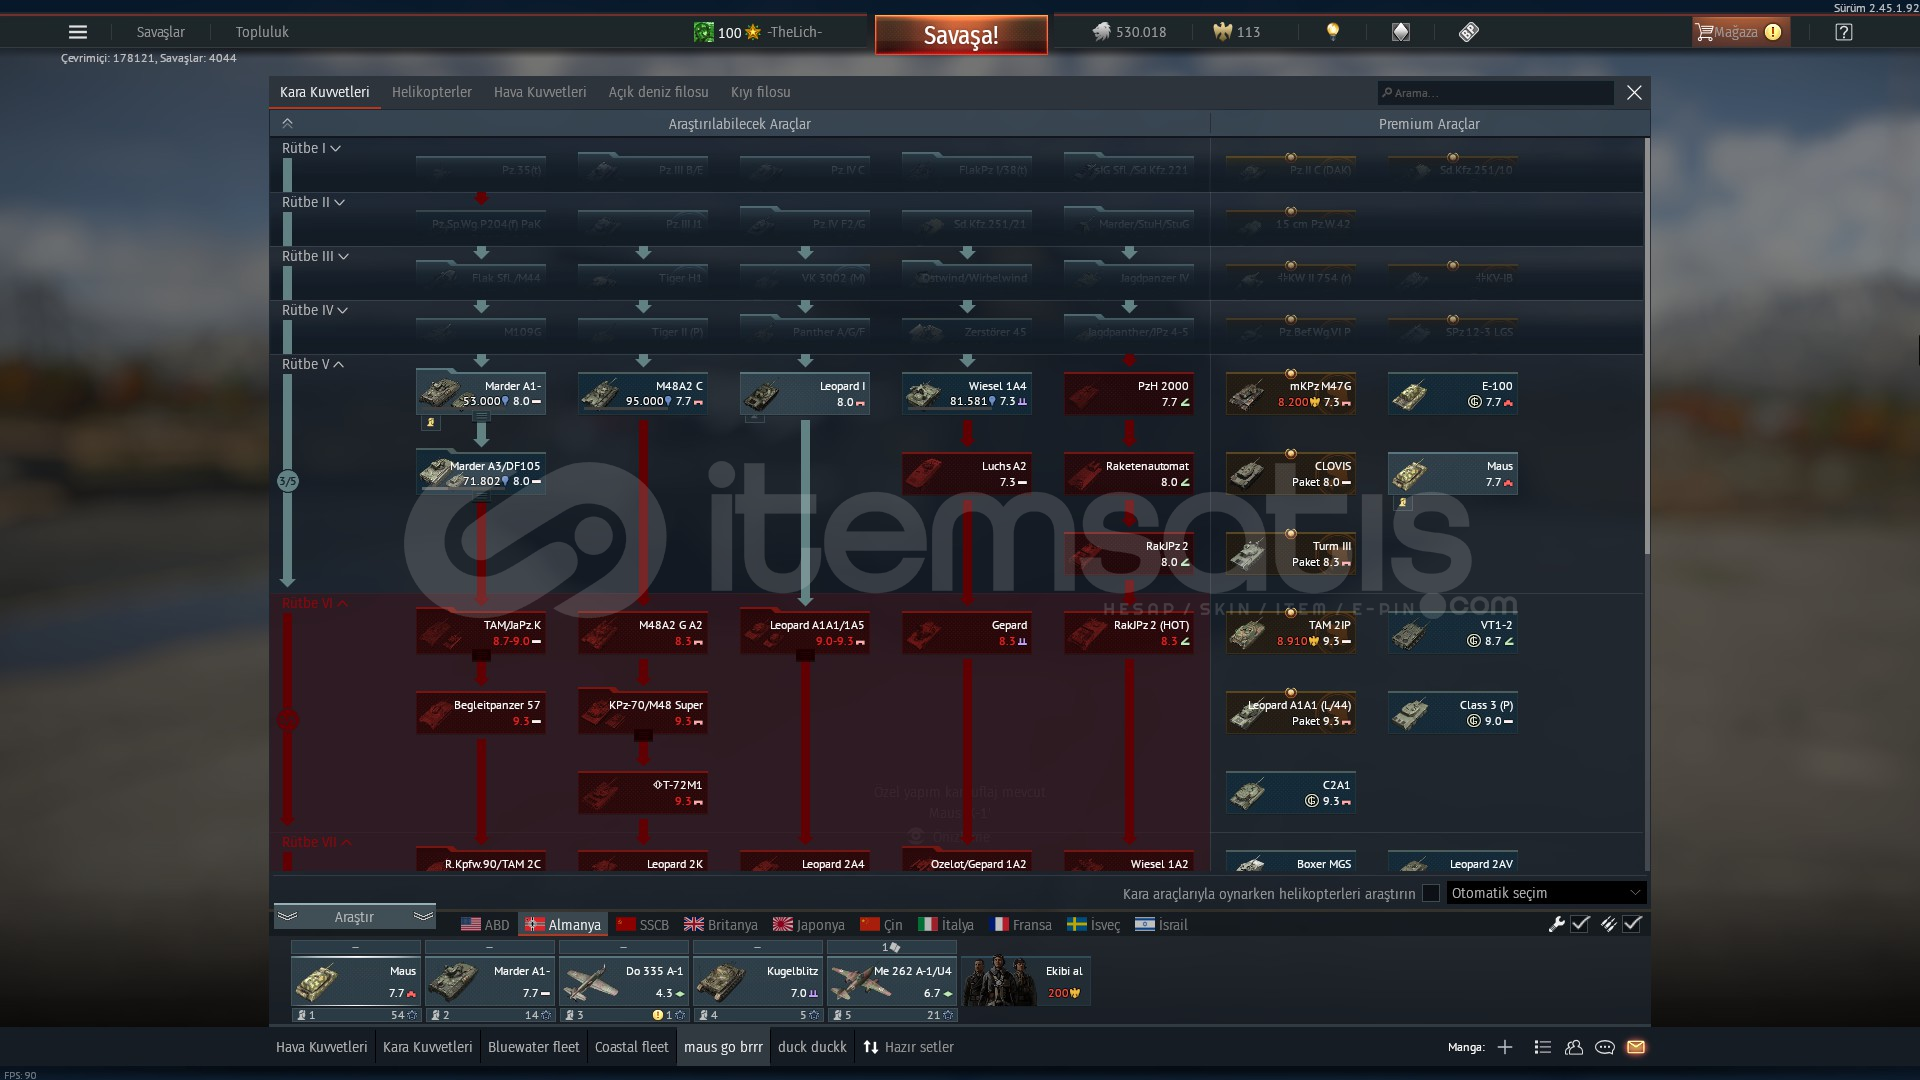Open the orange mail envelope icon
This screenshot has width=1920, height=1080.
(1636, 1047)
